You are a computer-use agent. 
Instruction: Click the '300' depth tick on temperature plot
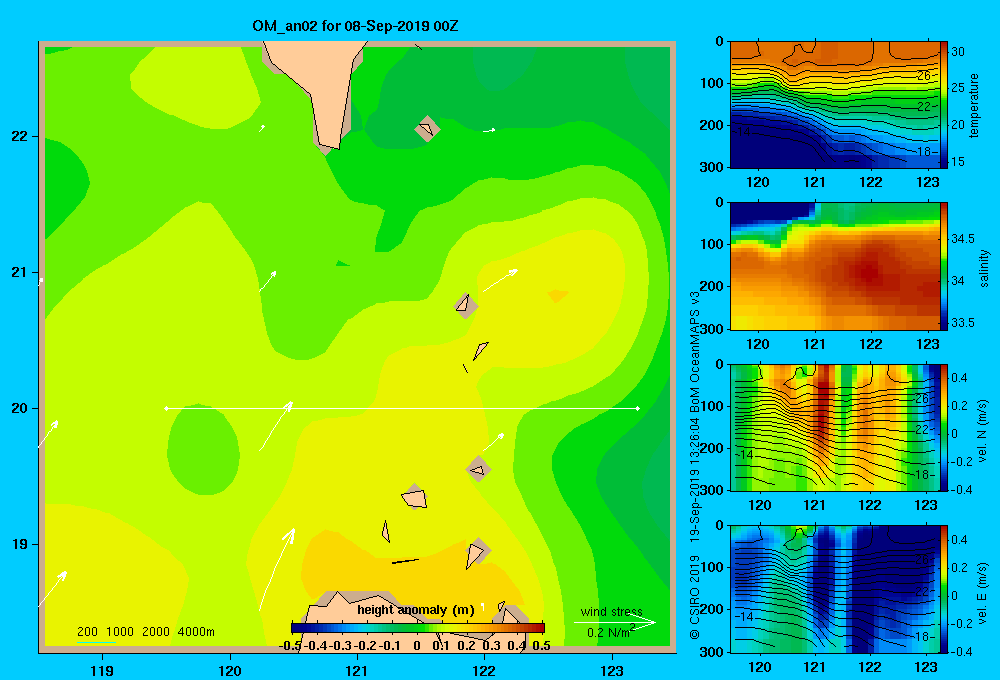click(712, 167)
